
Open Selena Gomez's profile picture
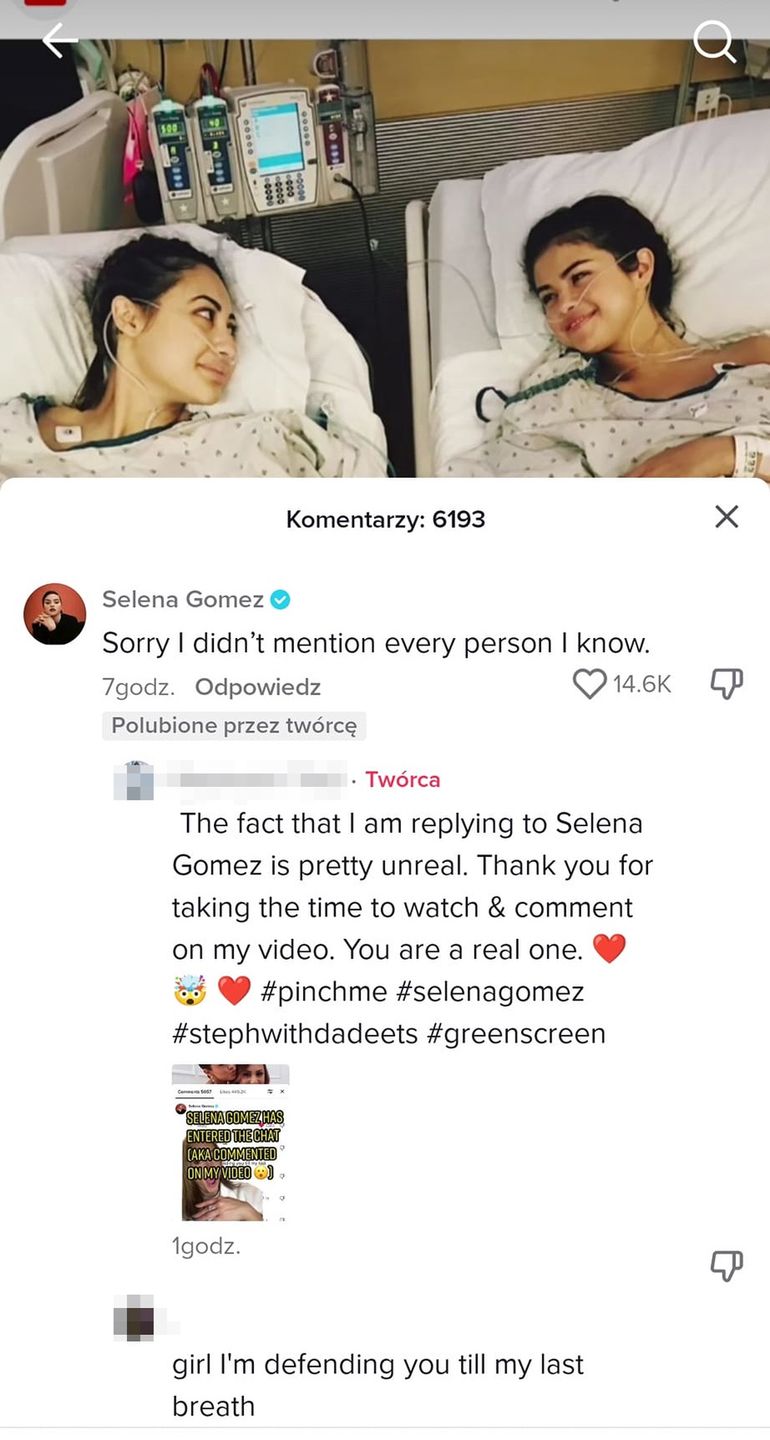point(54,614)
